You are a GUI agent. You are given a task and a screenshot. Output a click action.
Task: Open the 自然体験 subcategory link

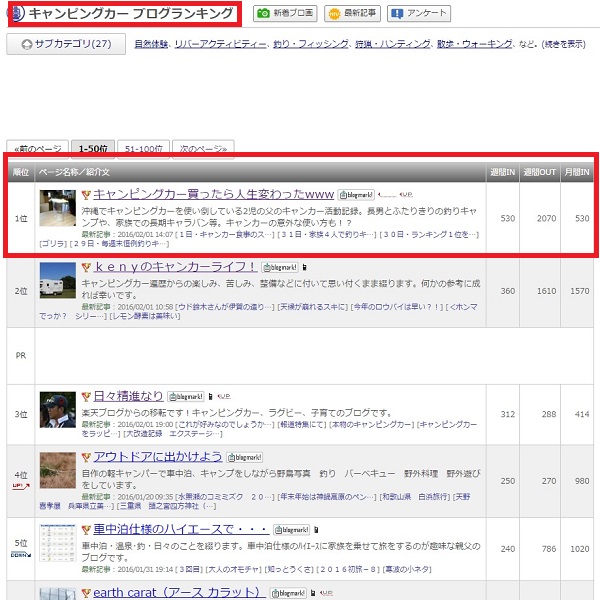[151, 44]
